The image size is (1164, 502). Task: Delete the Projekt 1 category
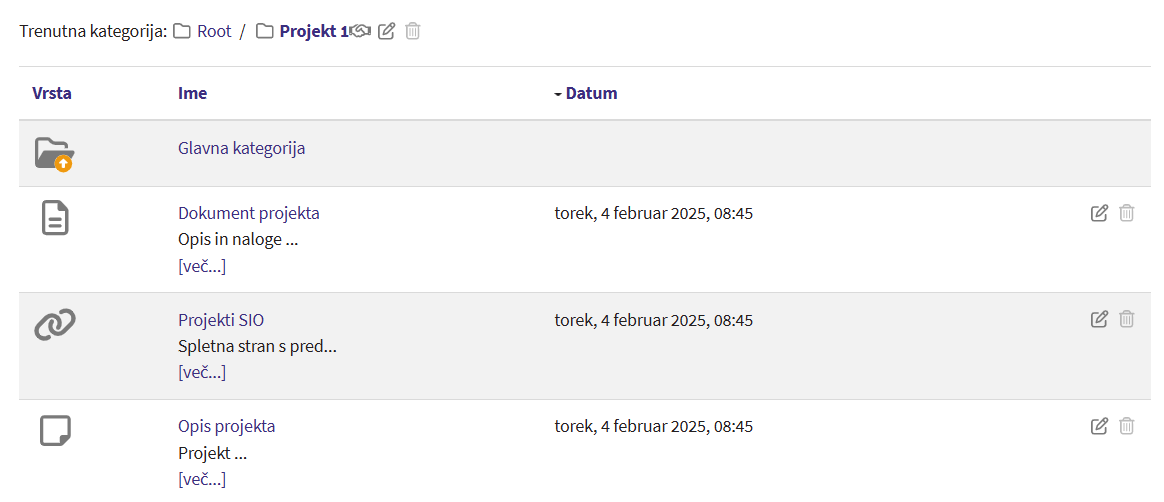pyautogui.click(x=413, y=31)
